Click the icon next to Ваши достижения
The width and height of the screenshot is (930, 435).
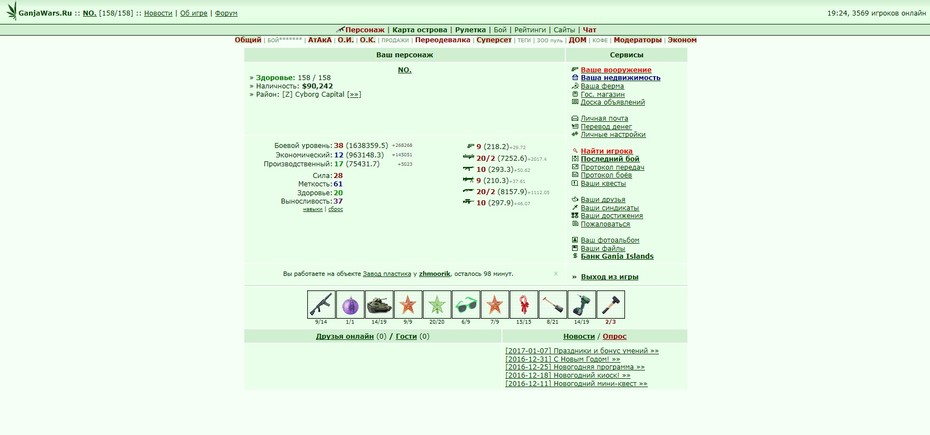575,215
